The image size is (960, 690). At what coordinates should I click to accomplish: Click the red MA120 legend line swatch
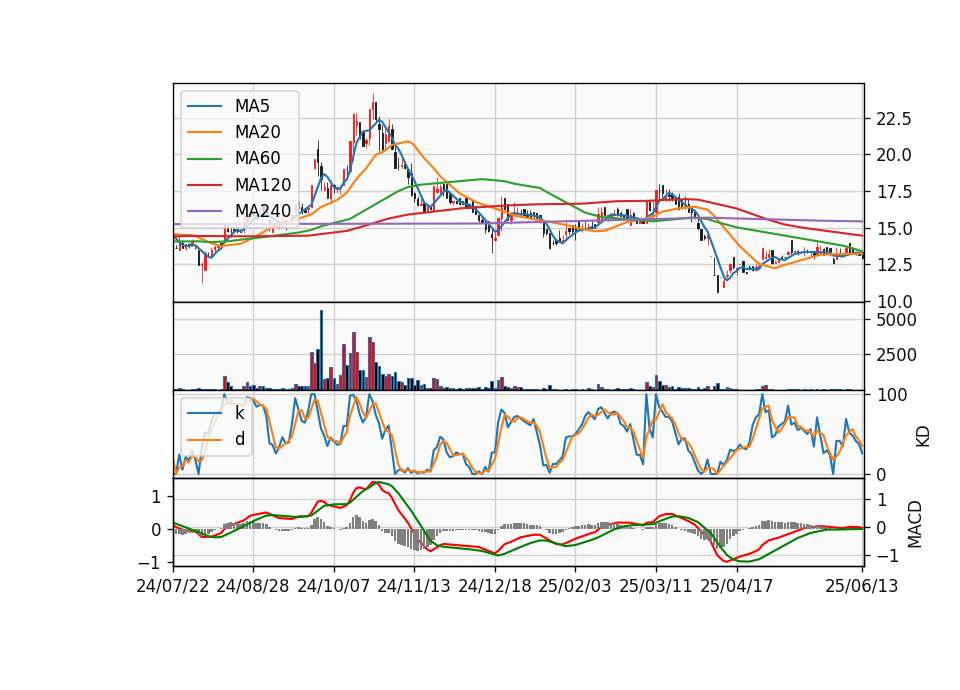point(204,185)
